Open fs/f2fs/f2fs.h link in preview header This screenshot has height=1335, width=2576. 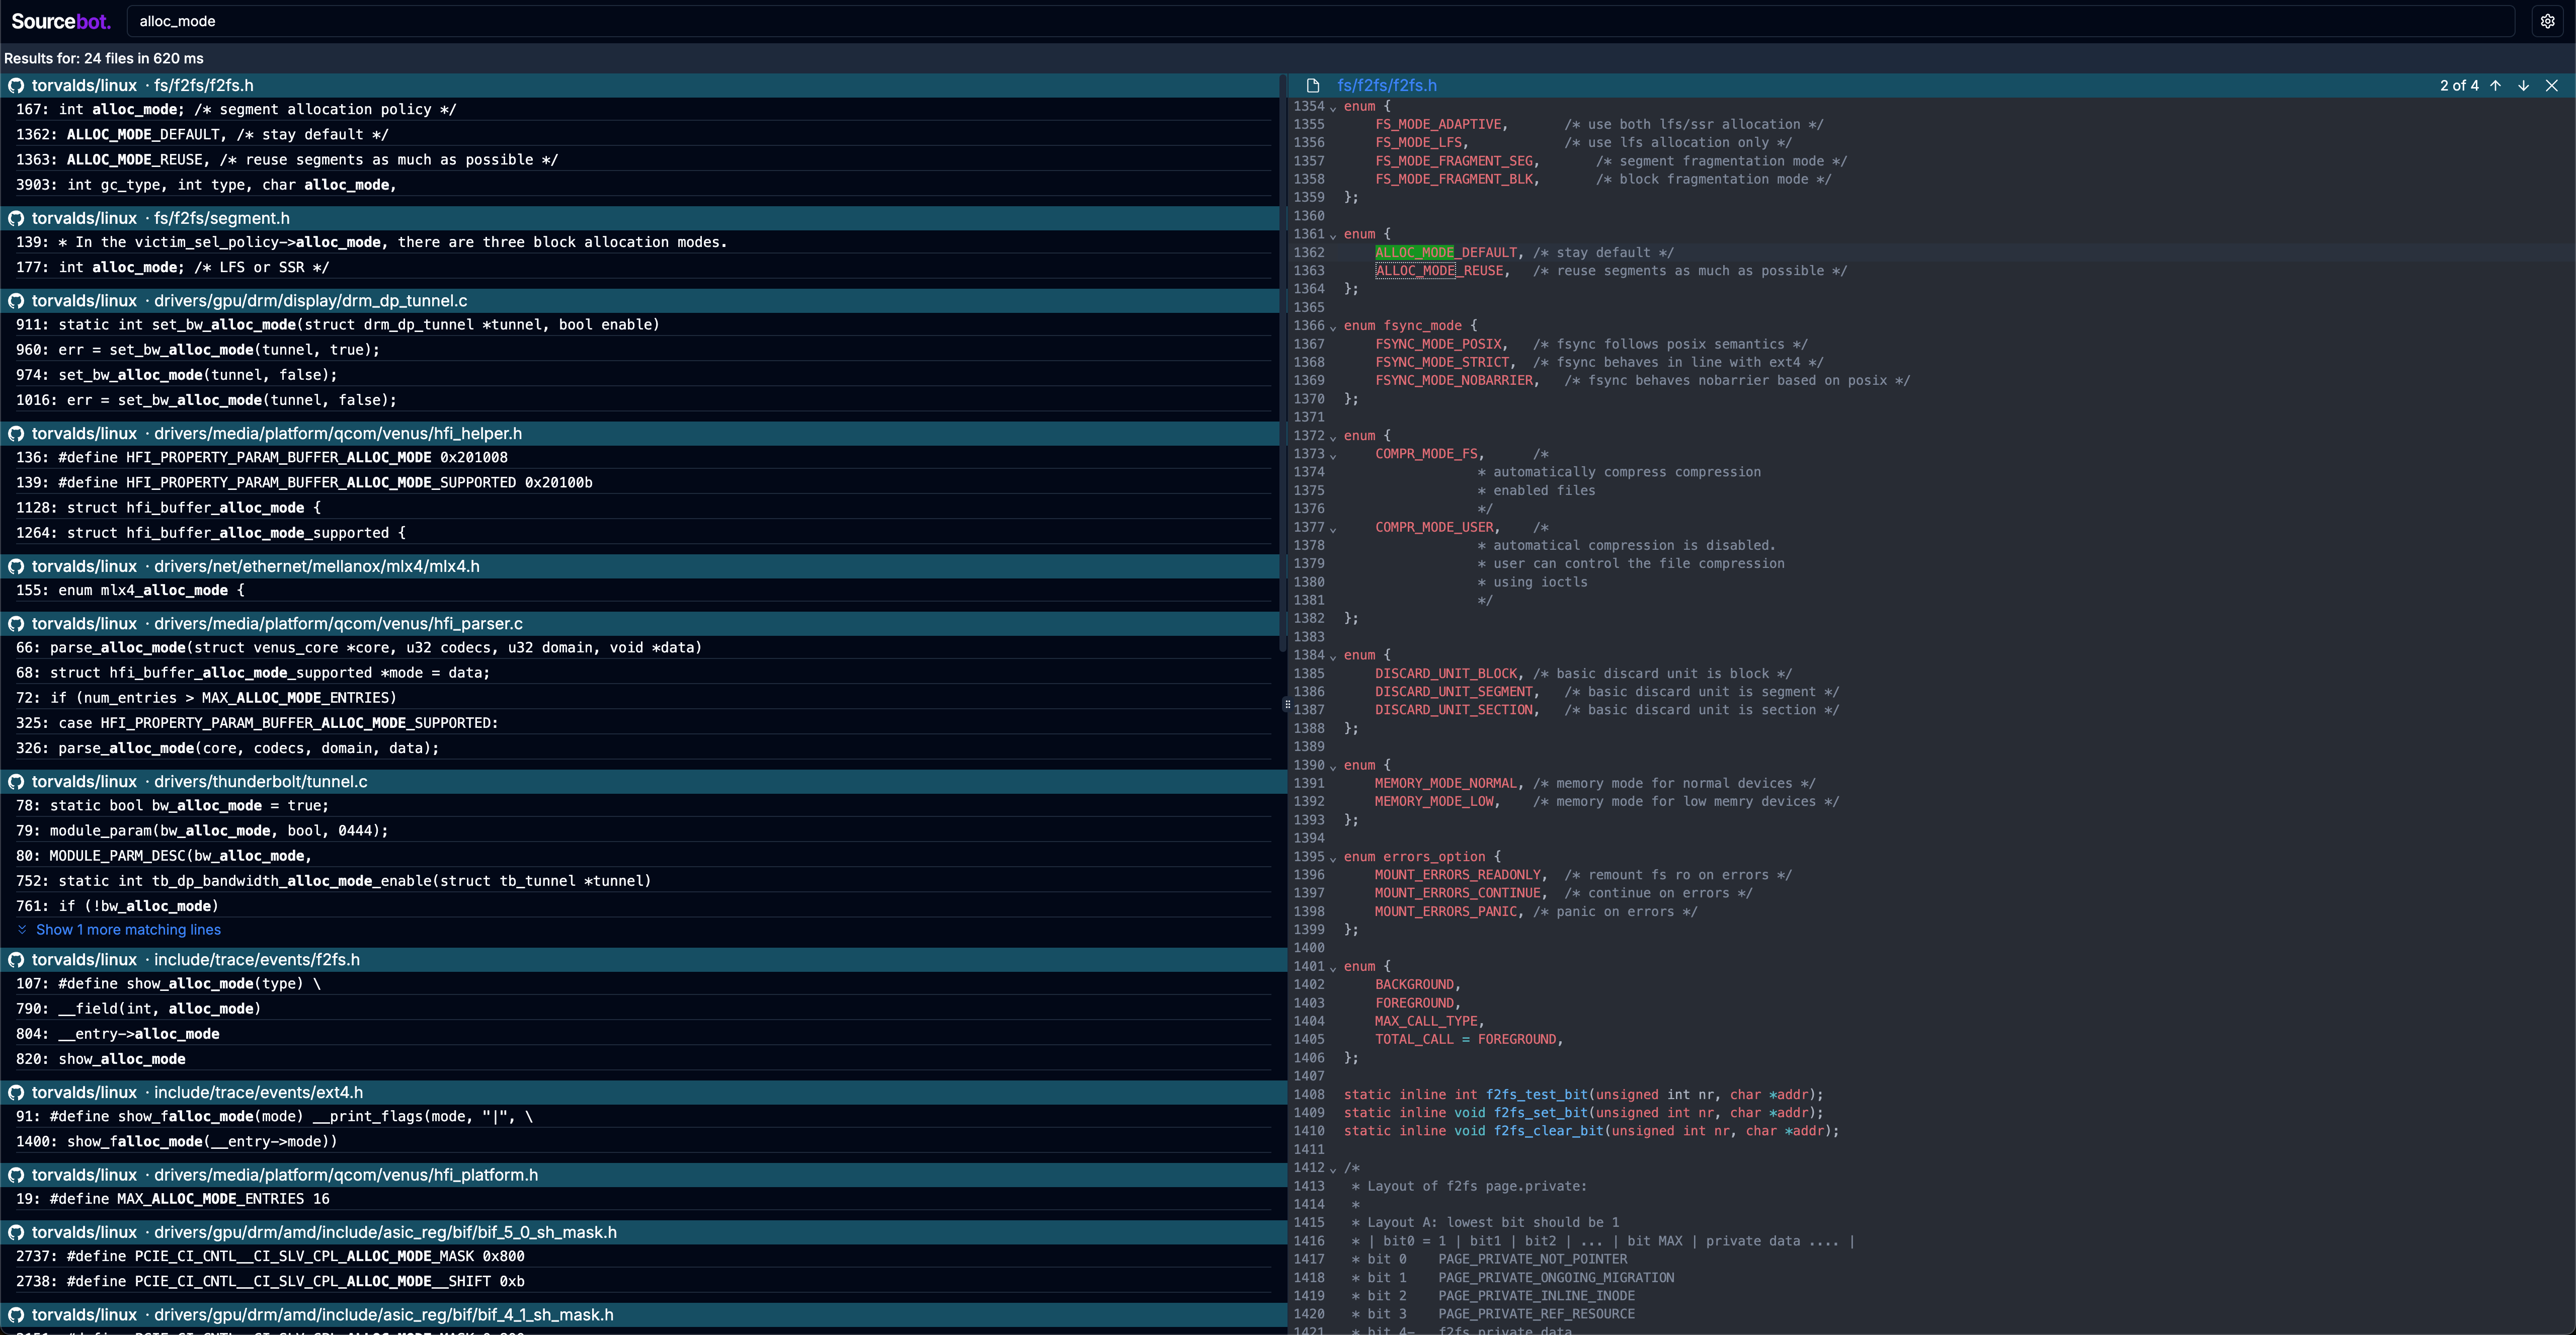coord(1386,86)
